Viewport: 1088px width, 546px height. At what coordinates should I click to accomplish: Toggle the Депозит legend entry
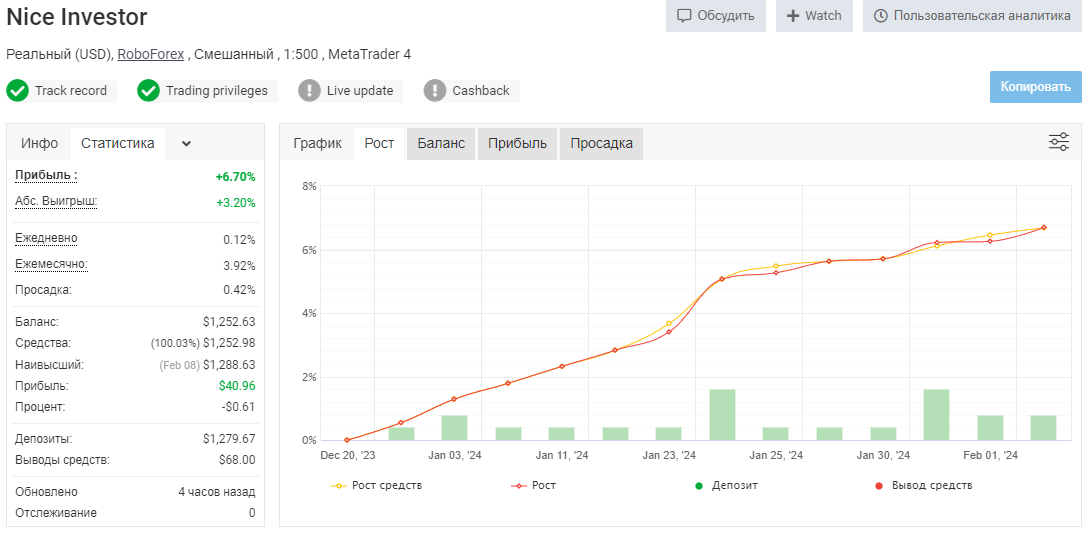[726, 486]
